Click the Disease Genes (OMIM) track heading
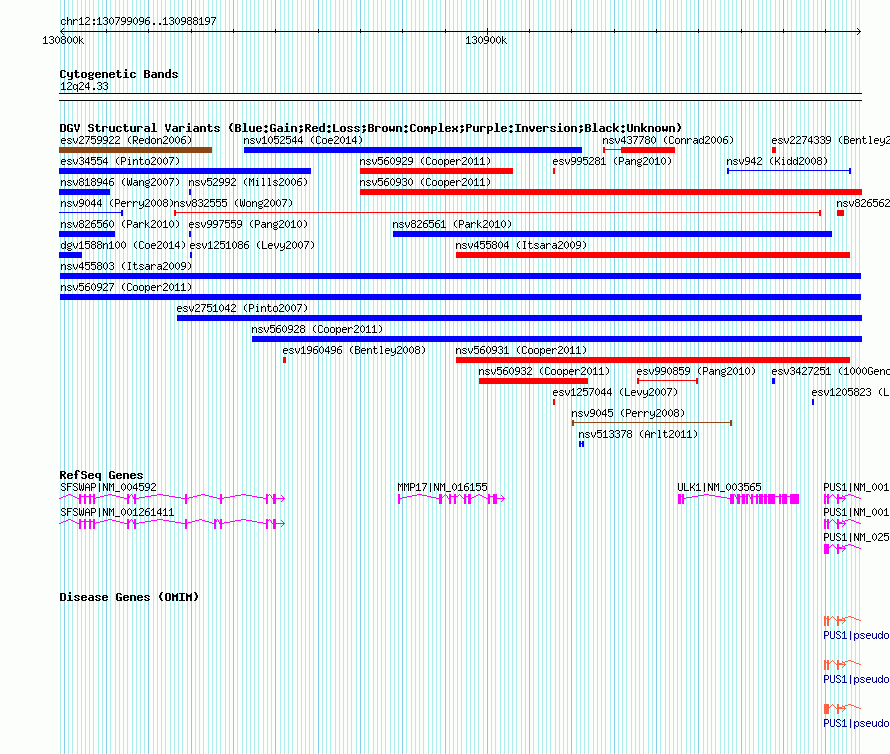Image resolution: width=890 pixels, height=754 pixels. [x=129, y=597]
